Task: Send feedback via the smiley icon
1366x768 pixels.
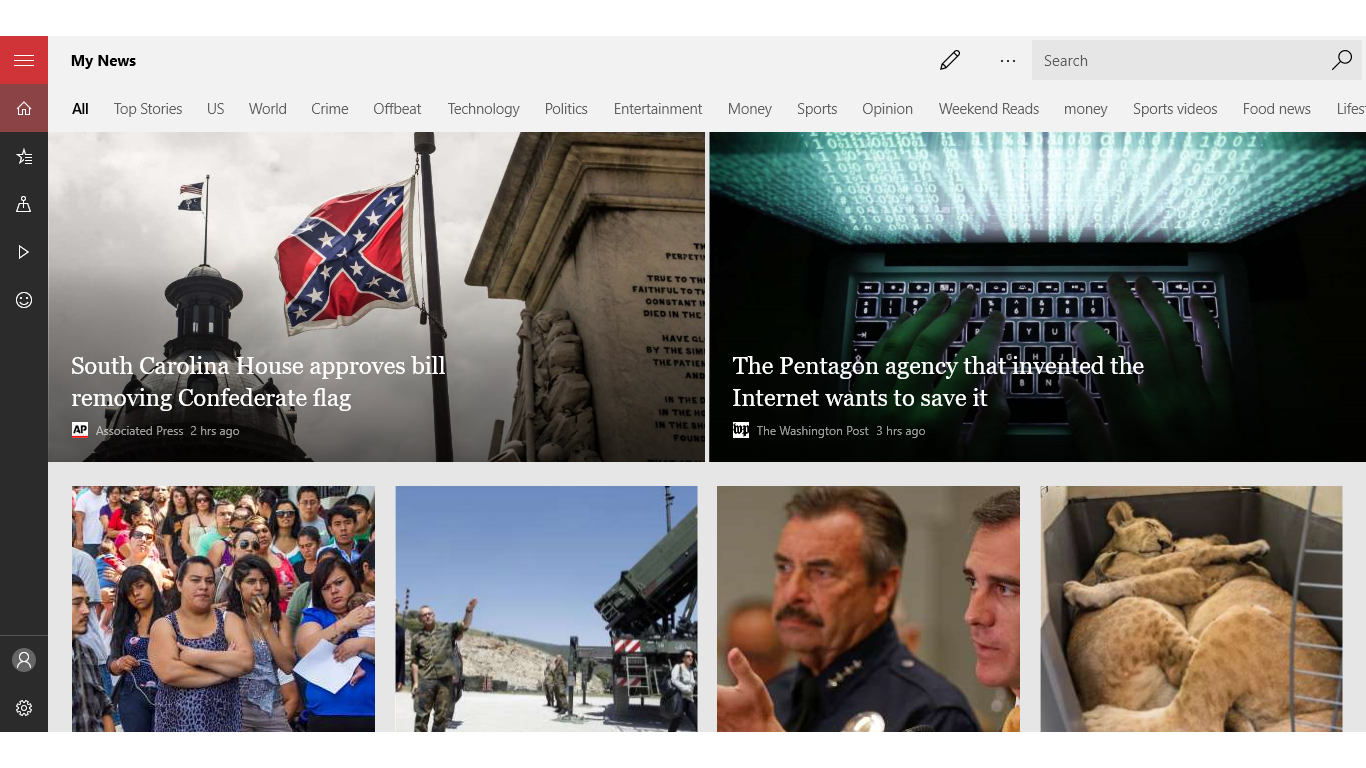Action: 23,299
